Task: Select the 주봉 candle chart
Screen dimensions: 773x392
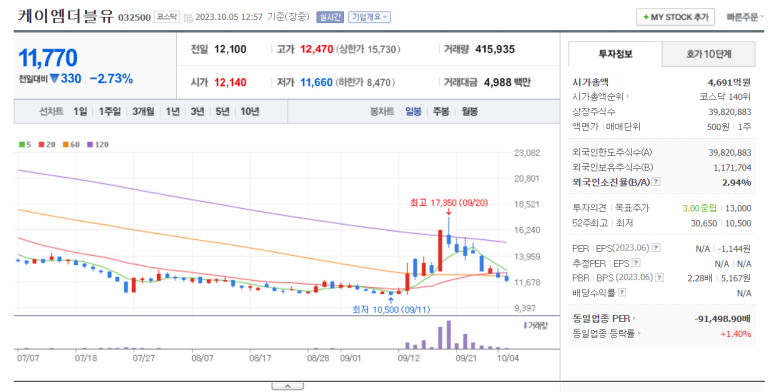Action: coord(441,112)
